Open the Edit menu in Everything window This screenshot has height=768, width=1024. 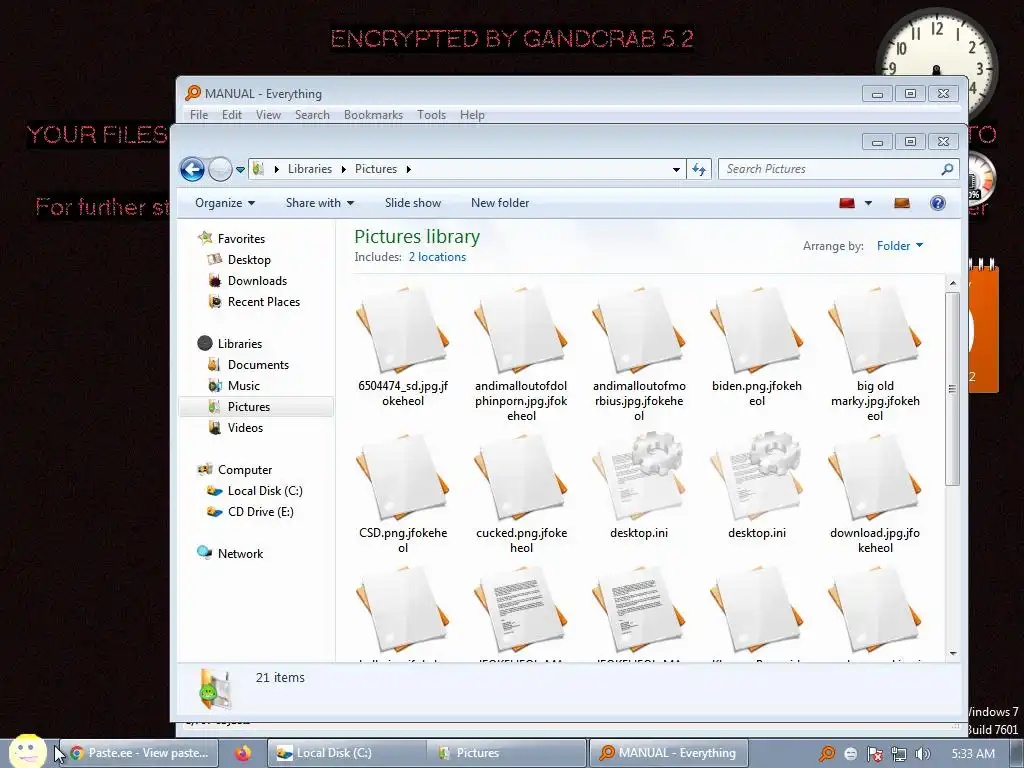click(x=232, y=115)
